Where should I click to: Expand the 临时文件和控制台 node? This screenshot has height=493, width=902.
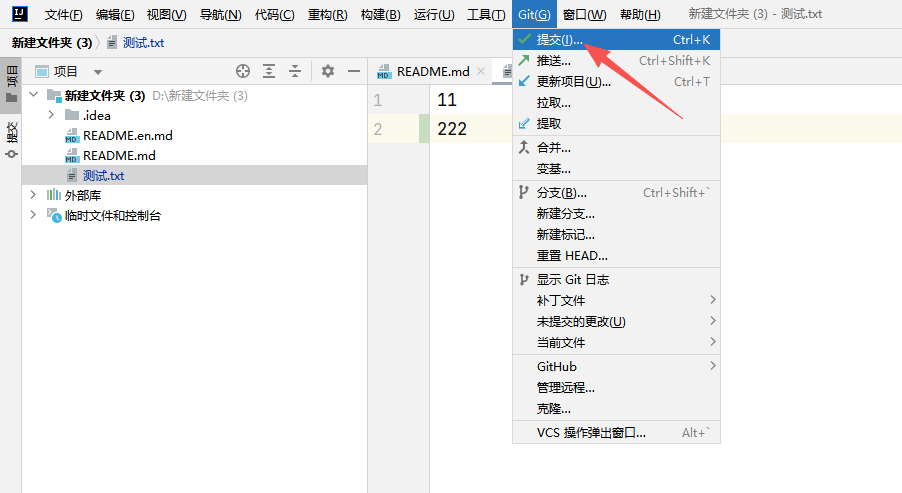pyautogui.click(x=33, y=215)
